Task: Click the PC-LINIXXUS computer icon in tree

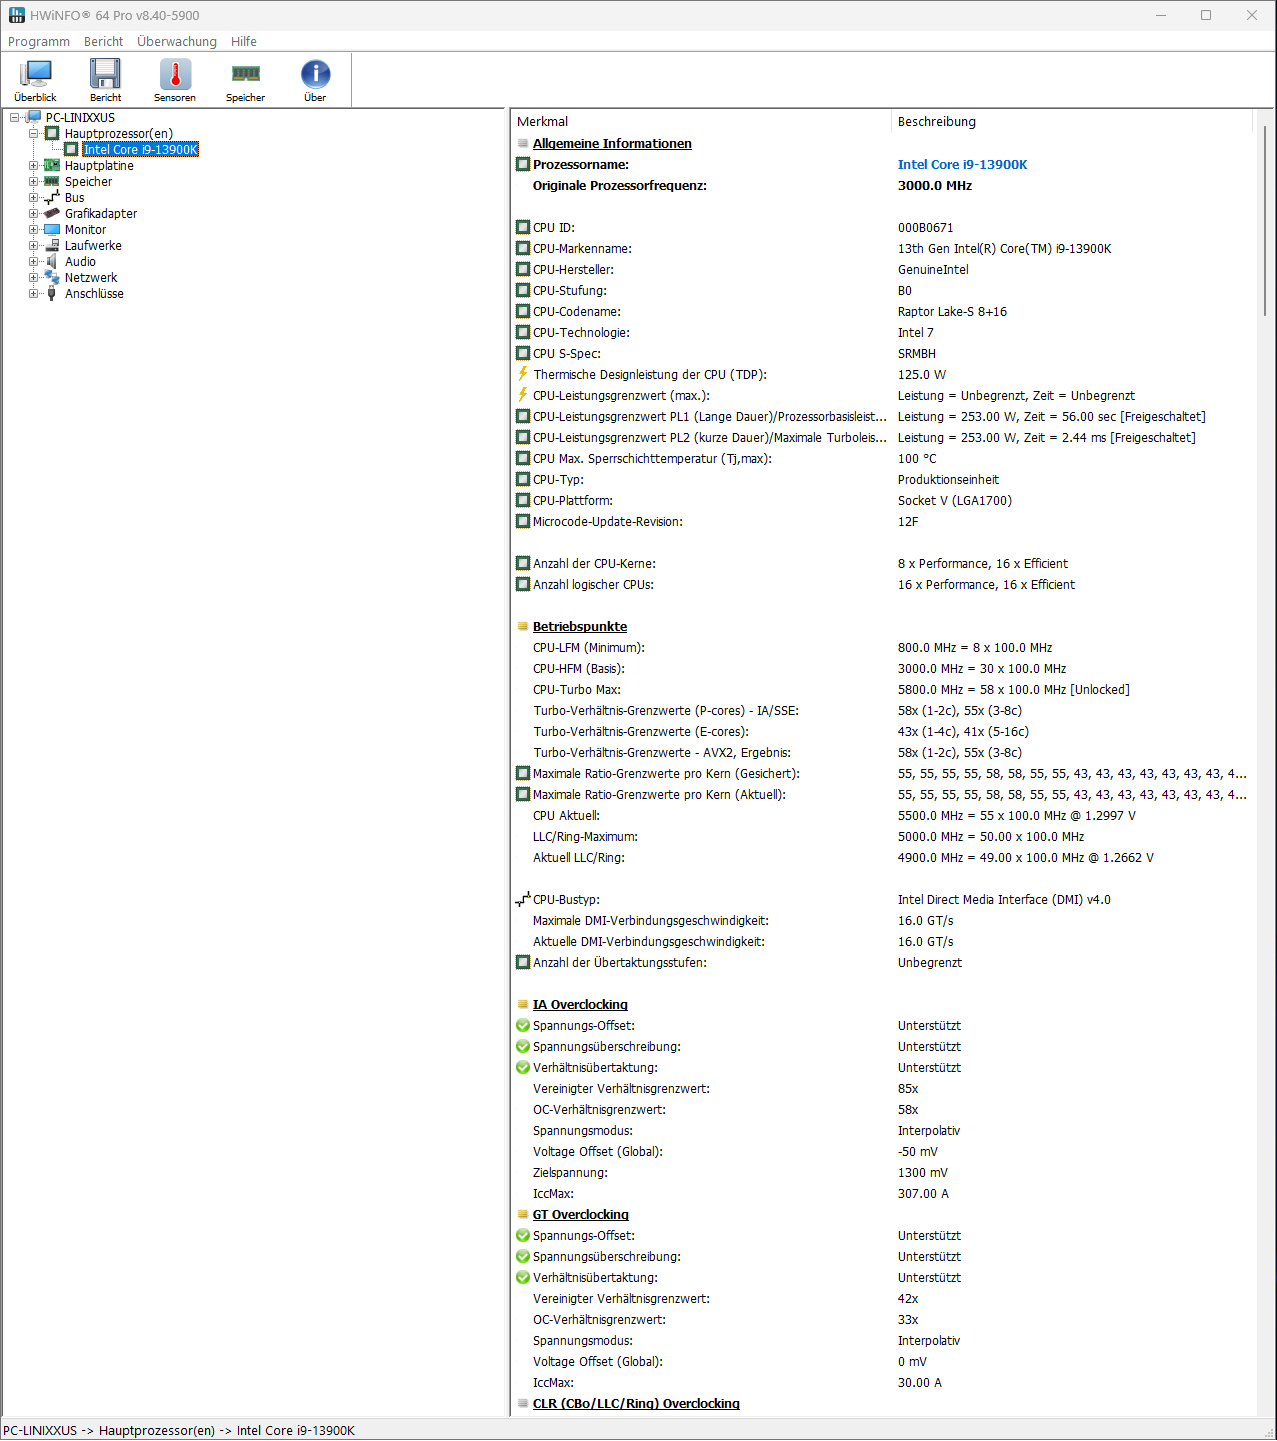Action: [x=34, y=117]
